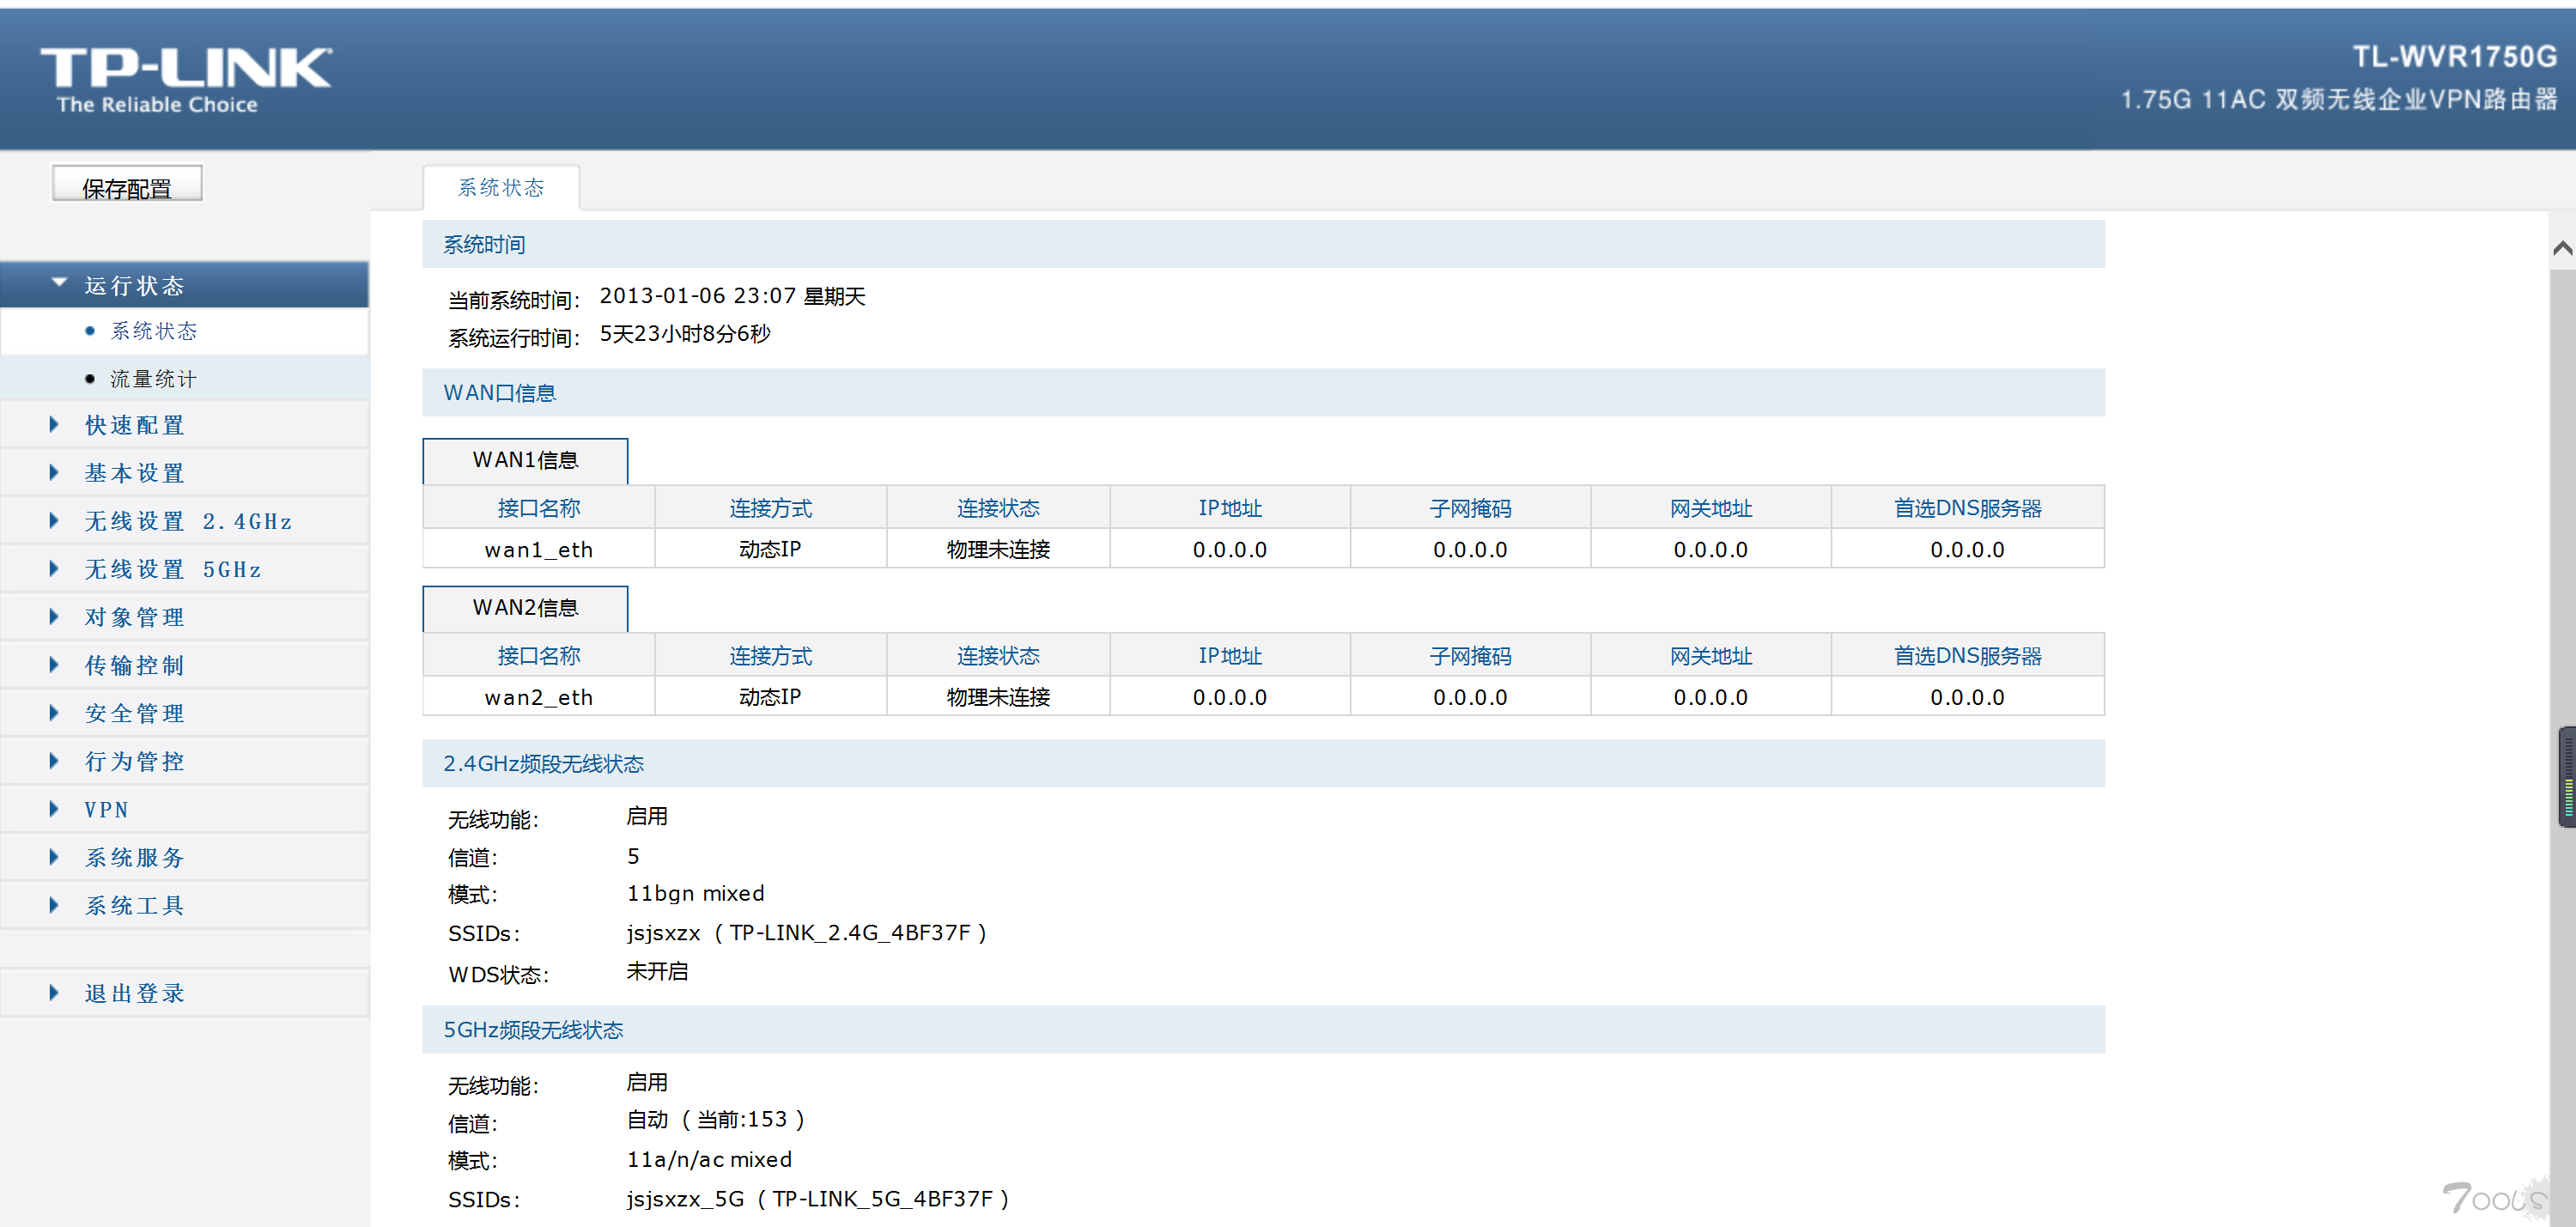Open the 运行状态 menu label
The width and height of the screenshot is (2576, 1227).
135,286
